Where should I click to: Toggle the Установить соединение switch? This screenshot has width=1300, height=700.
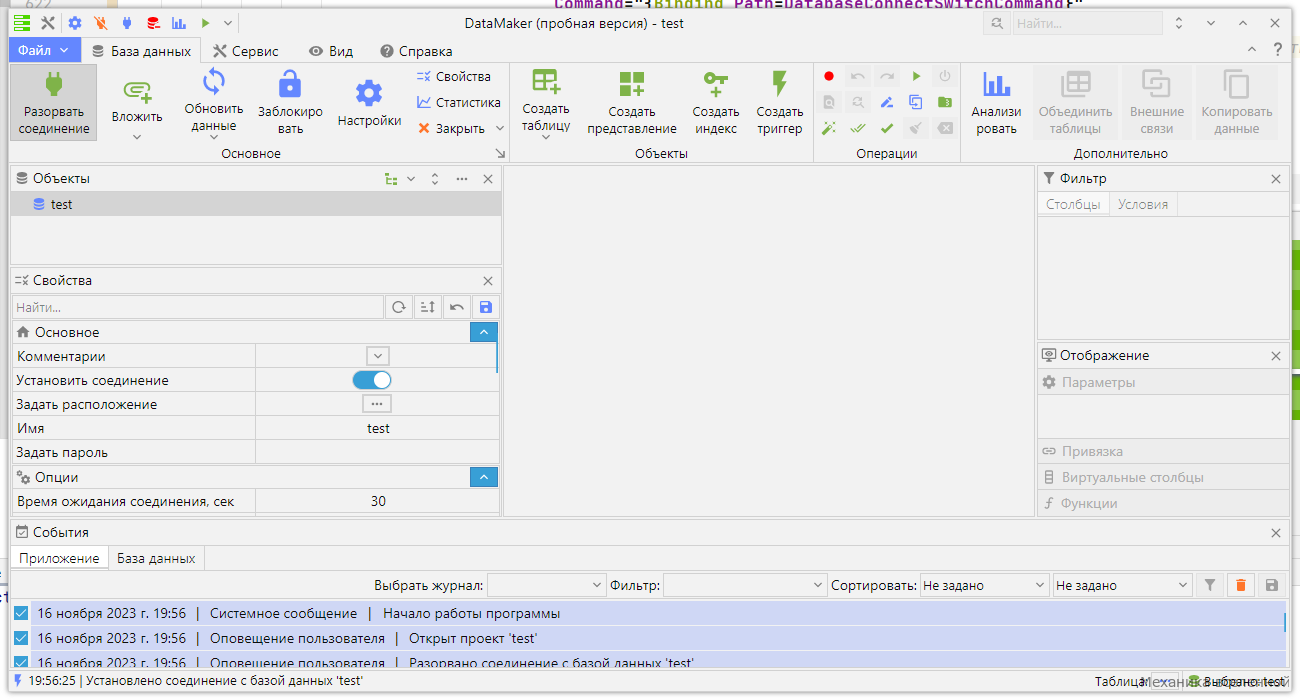coord(372,380)
